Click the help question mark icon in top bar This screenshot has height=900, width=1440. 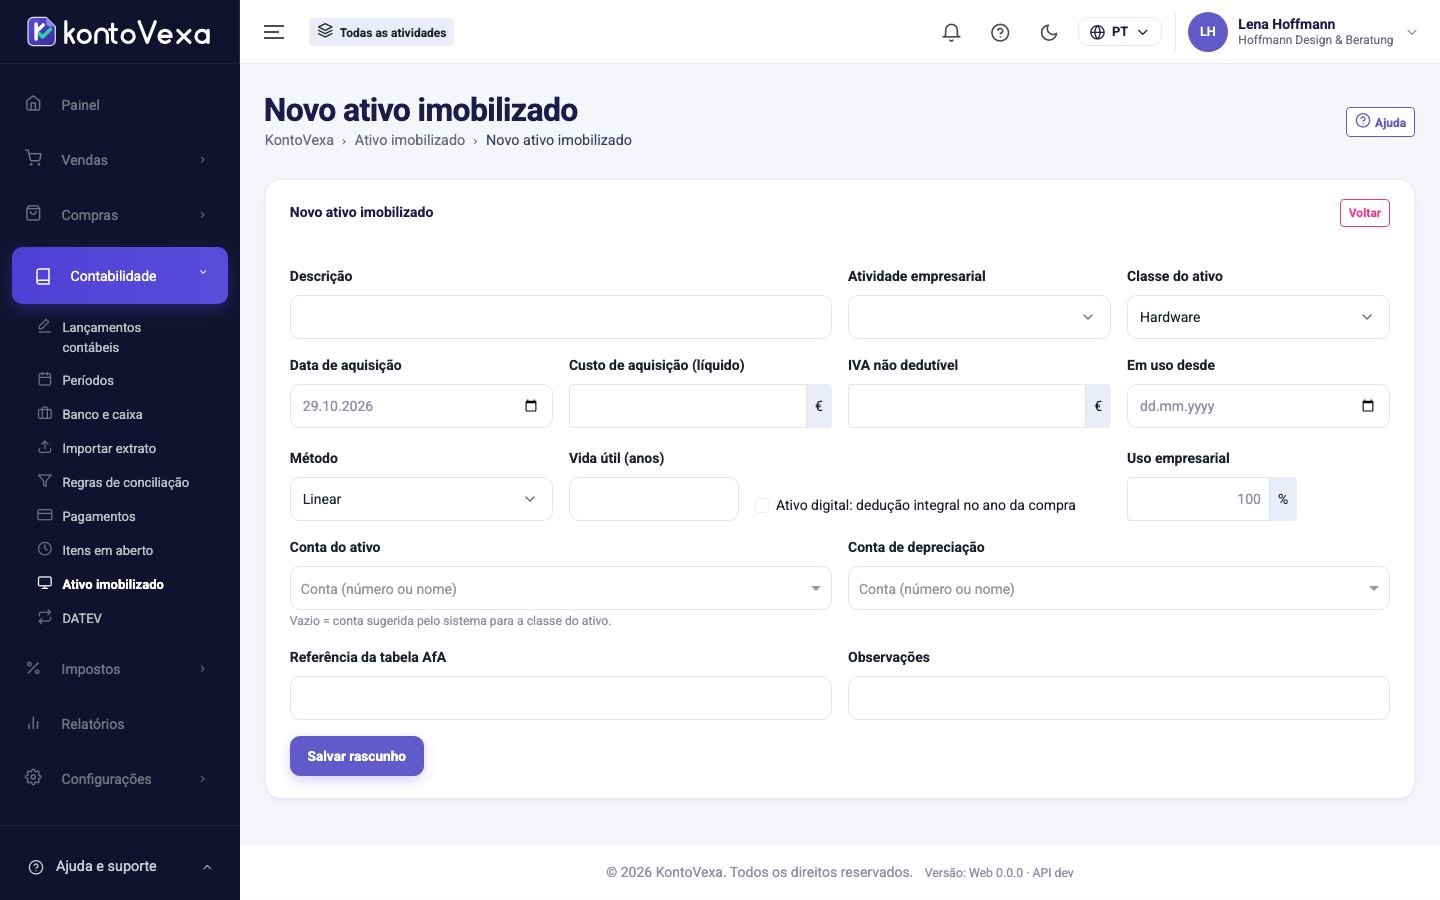coord(1000,32)
